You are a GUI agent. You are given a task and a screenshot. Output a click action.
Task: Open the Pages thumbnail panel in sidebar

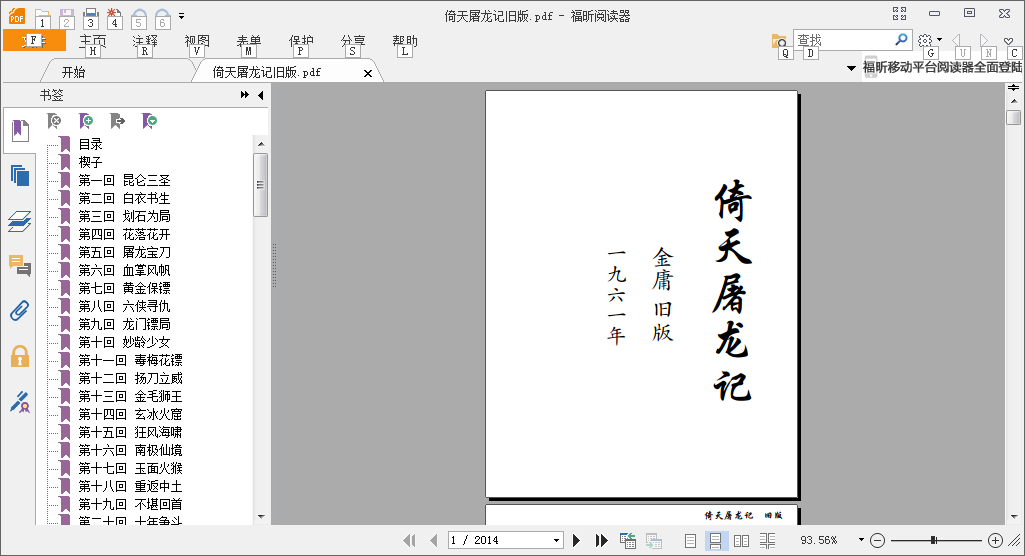pyautogui.click(x=20, y=176)
